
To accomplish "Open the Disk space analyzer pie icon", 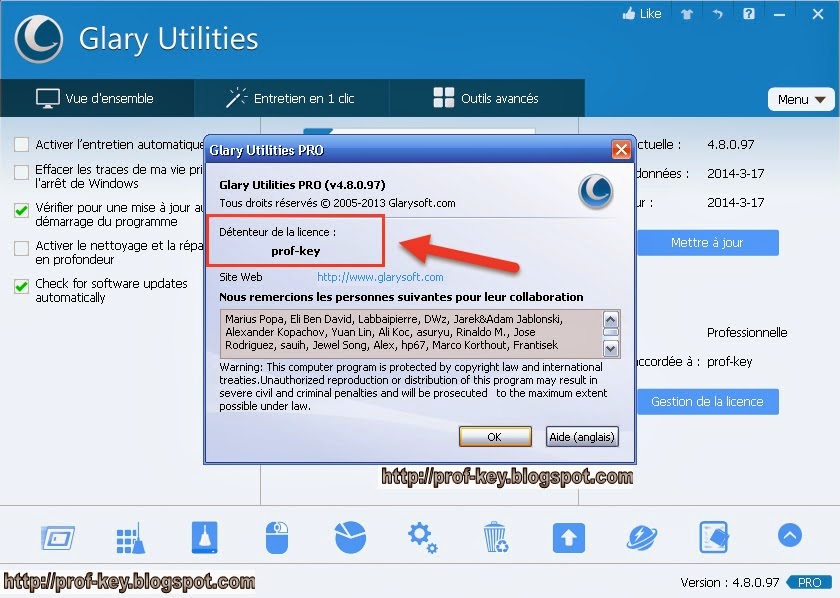I will tap(350, 537).
